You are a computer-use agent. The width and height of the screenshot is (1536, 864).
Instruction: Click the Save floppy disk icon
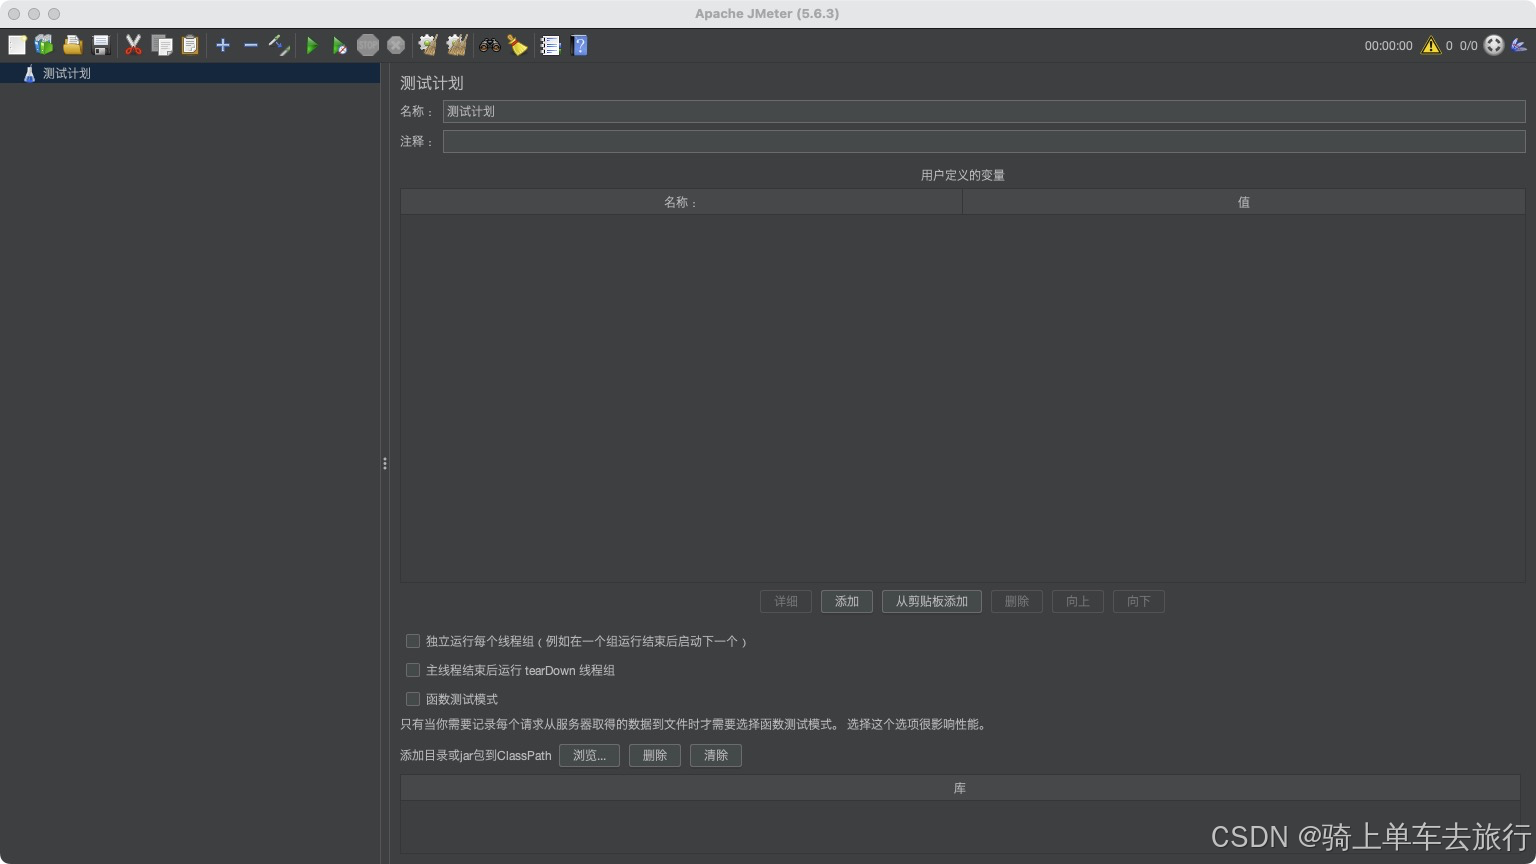pyautogui.click(x=101, y=45)
